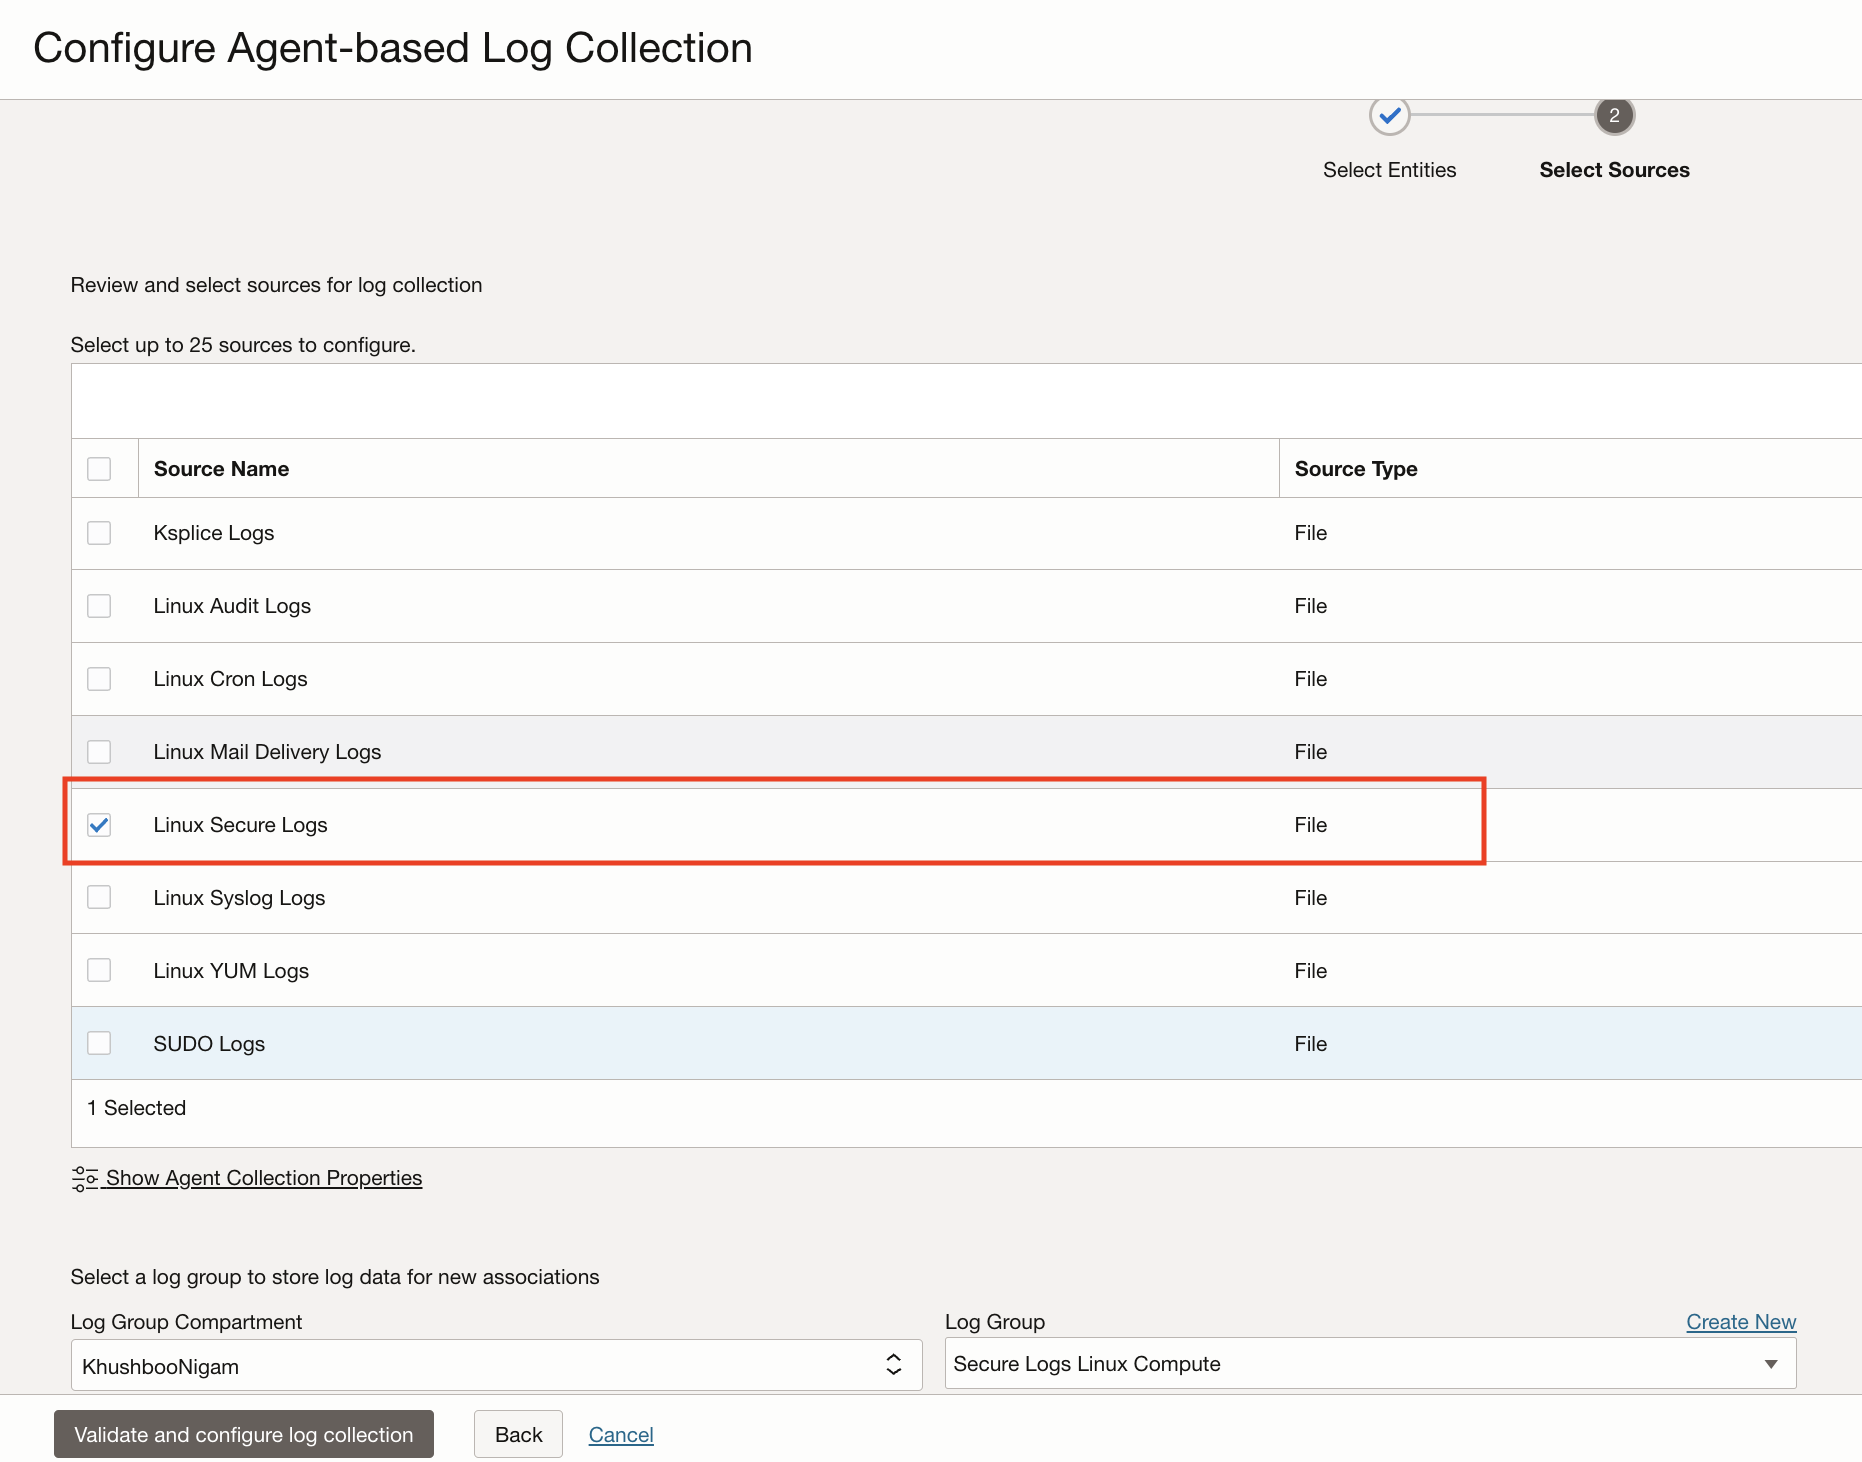Image resolution: width=1862 pixels, height=1462 pixels.
Task: Check the Ksplice Logs checkbox
Action: (99, 533)
